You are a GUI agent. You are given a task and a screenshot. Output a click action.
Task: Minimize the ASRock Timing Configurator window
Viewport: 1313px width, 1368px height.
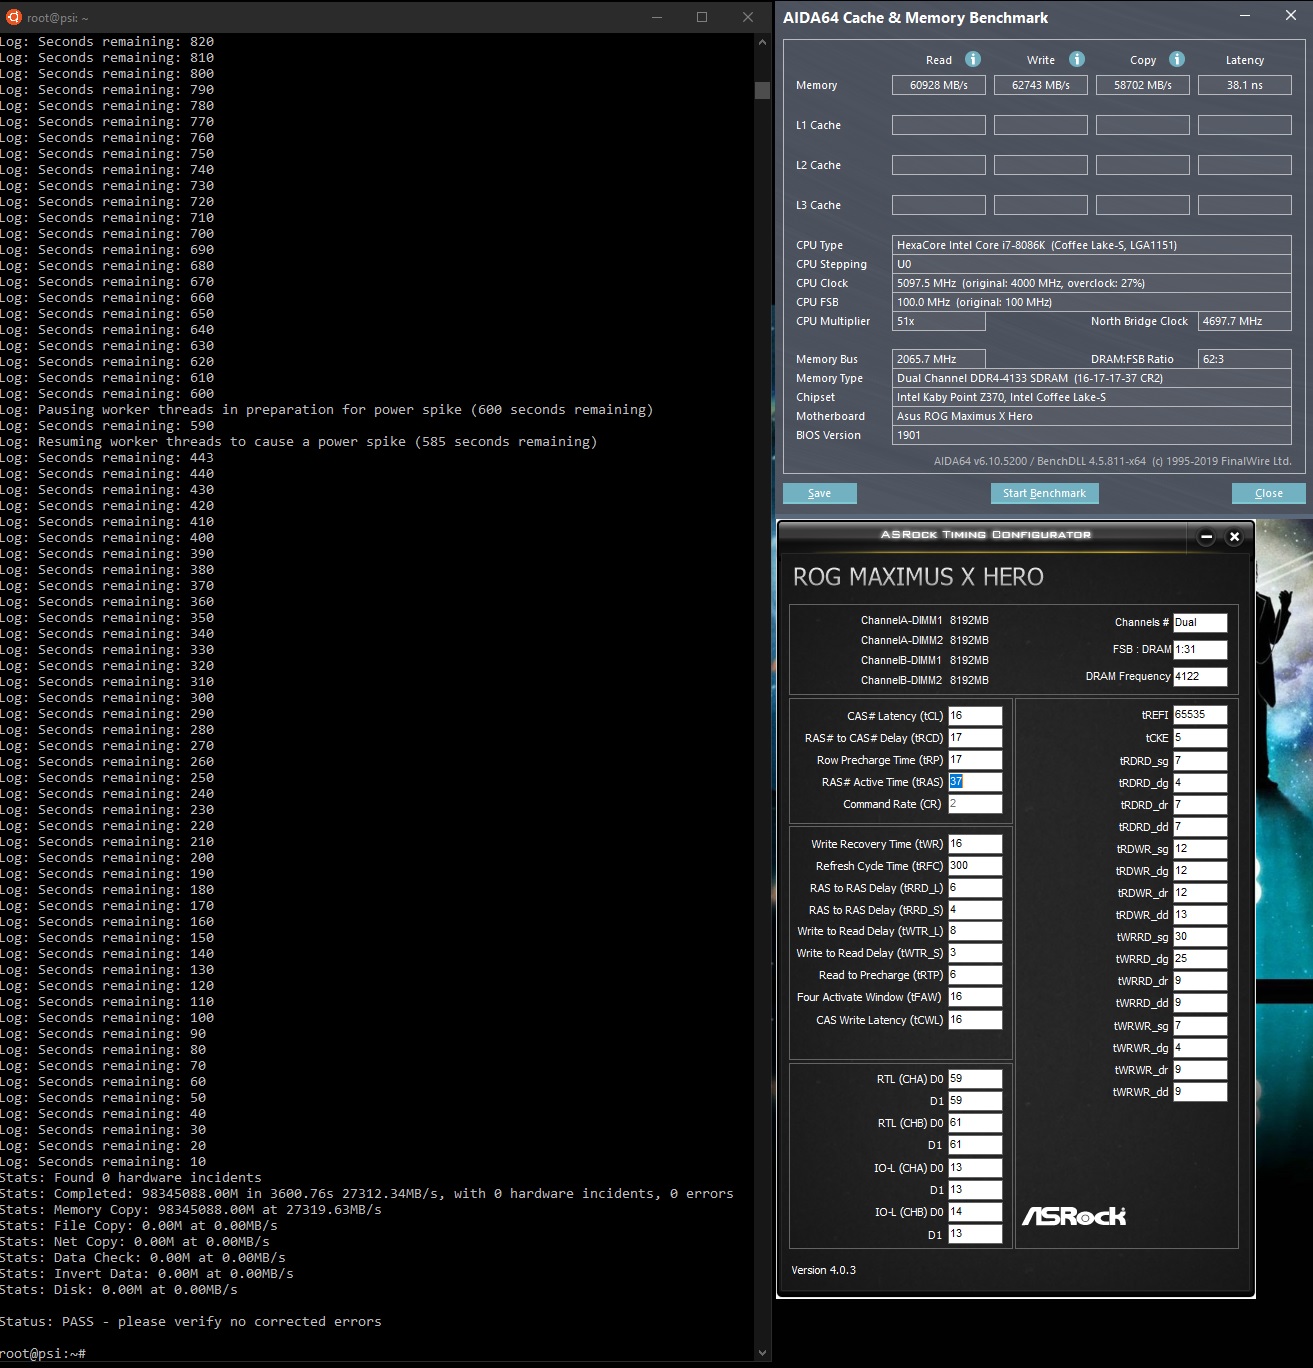(x=1206, y=537)
